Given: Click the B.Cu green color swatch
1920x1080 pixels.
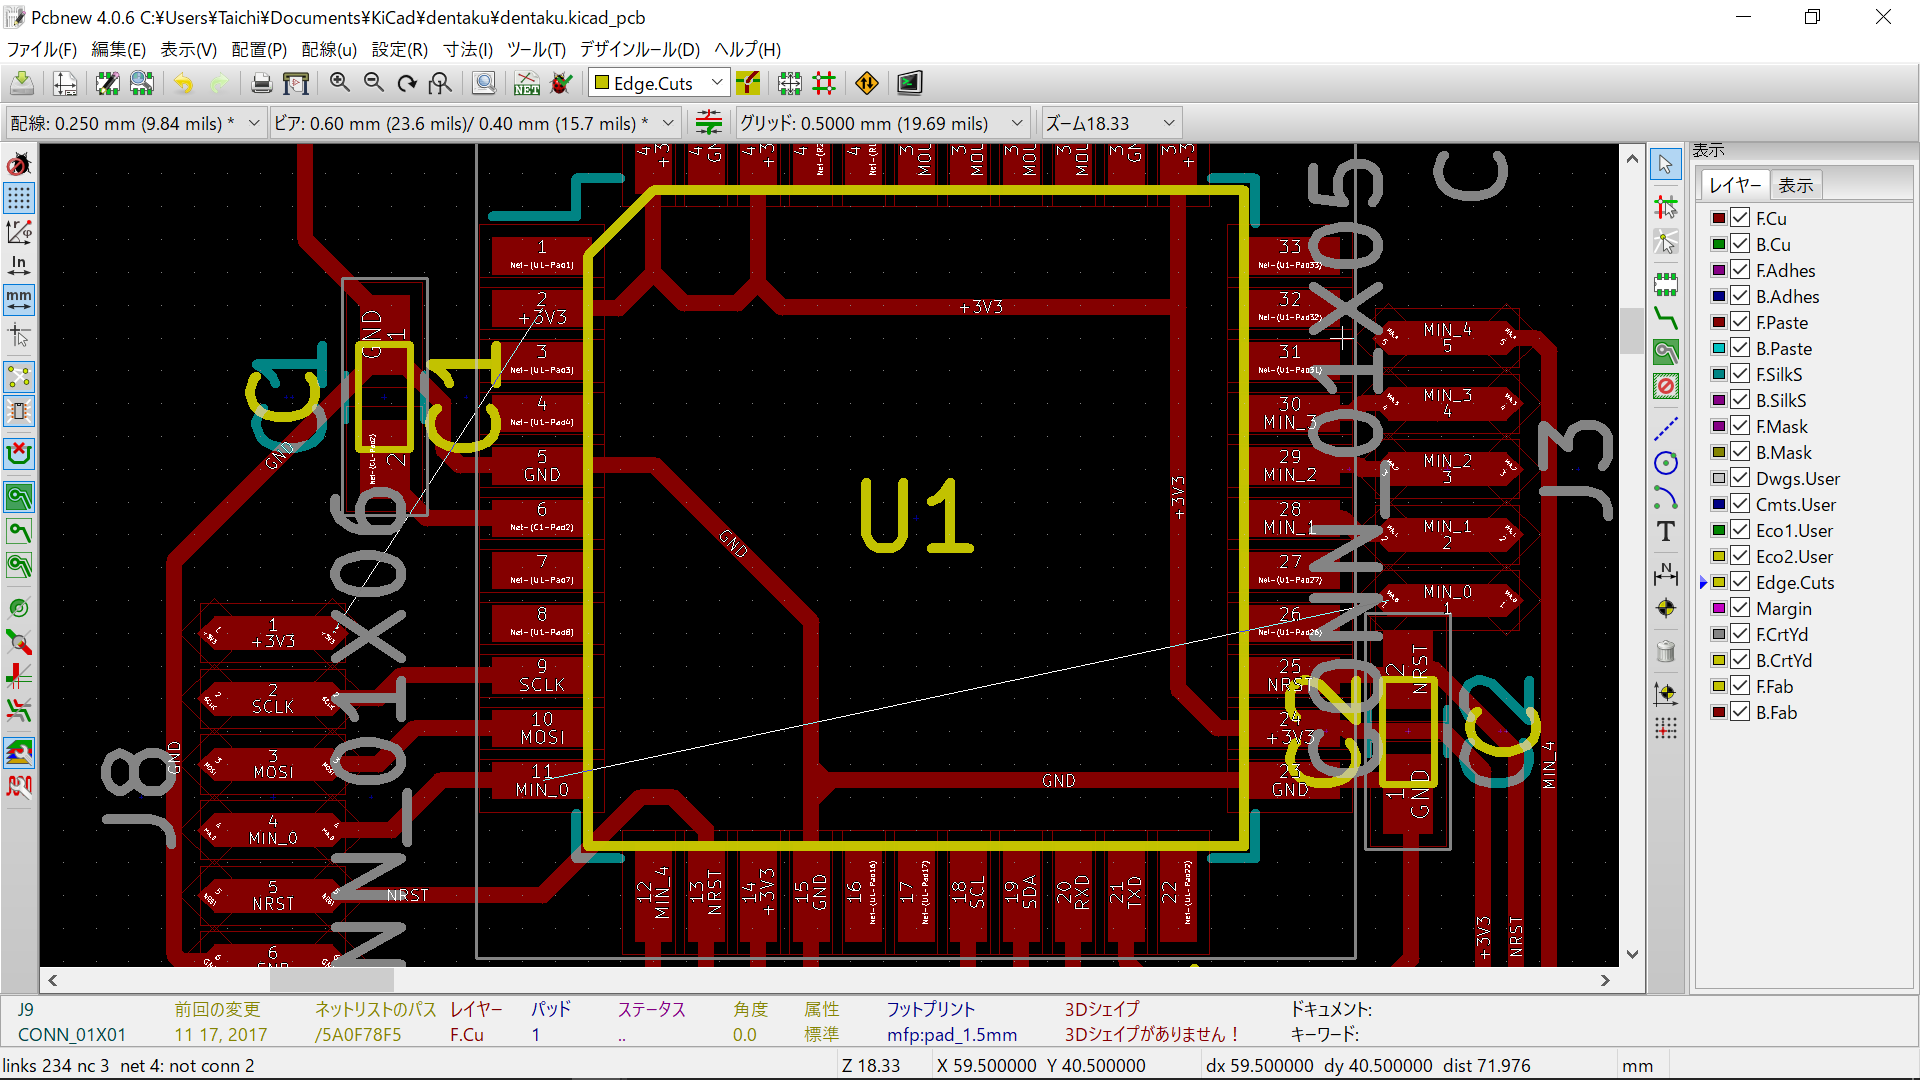Looking at the screenshot, I should (x=1718, y=244).
